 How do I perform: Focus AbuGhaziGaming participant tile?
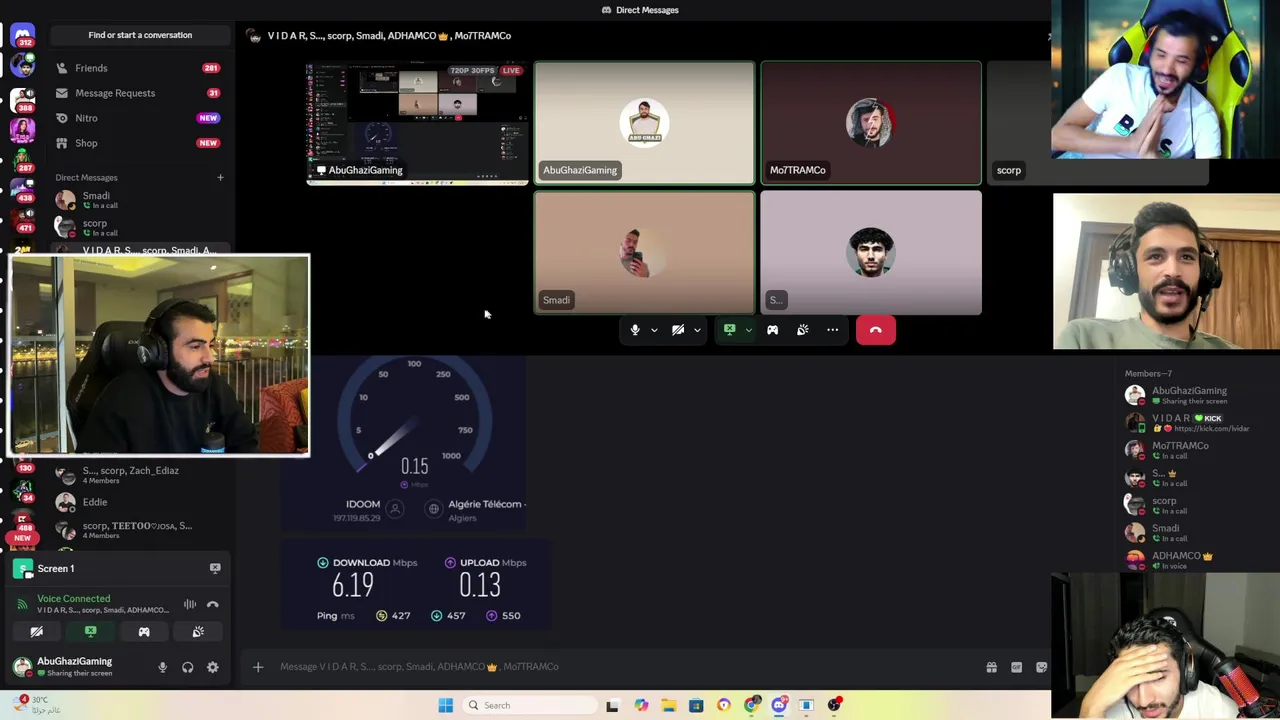tap(644, 123)
